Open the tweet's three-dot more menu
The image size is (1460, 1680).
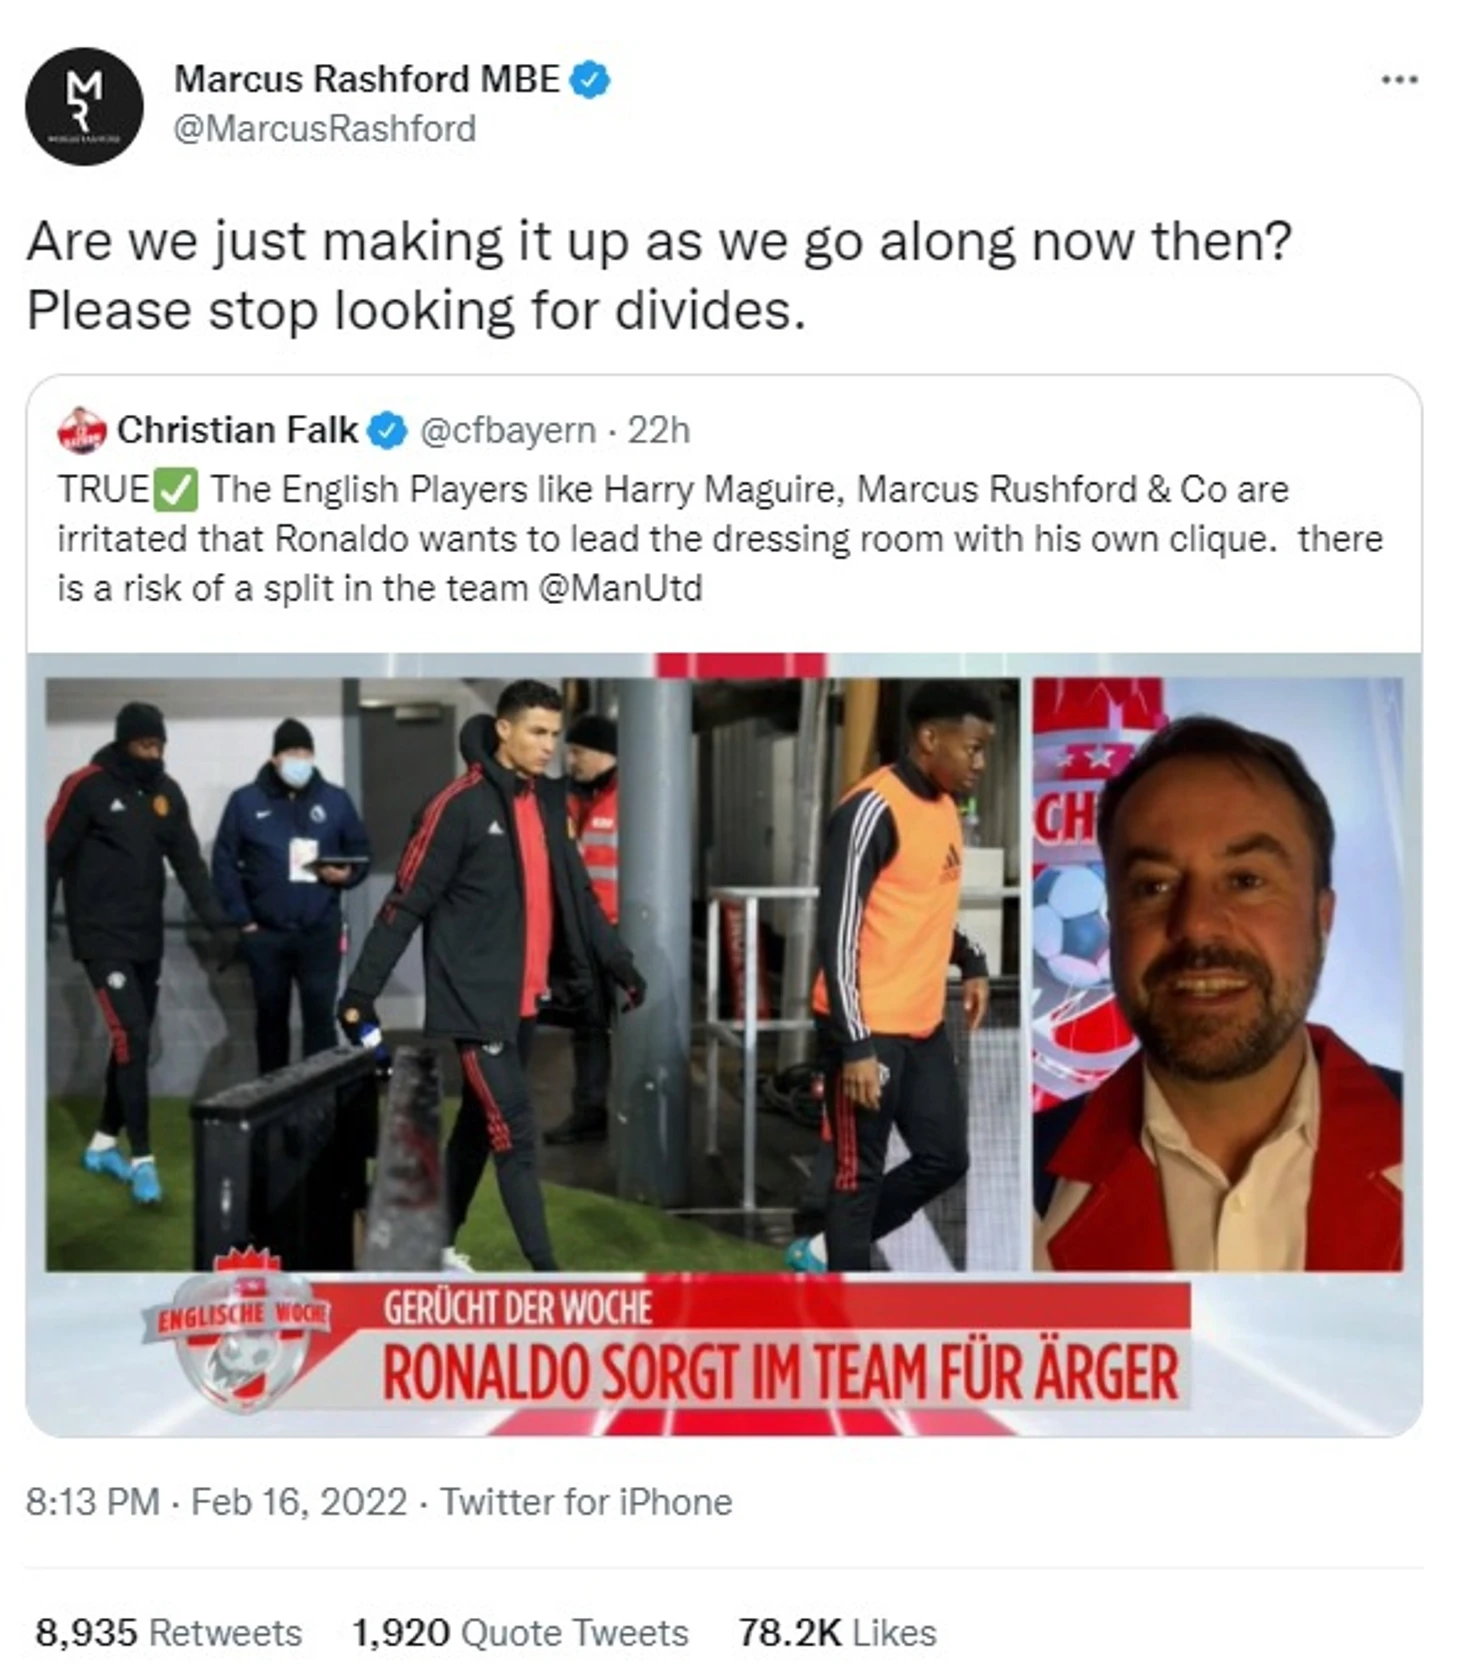[x=1399, y=79]
